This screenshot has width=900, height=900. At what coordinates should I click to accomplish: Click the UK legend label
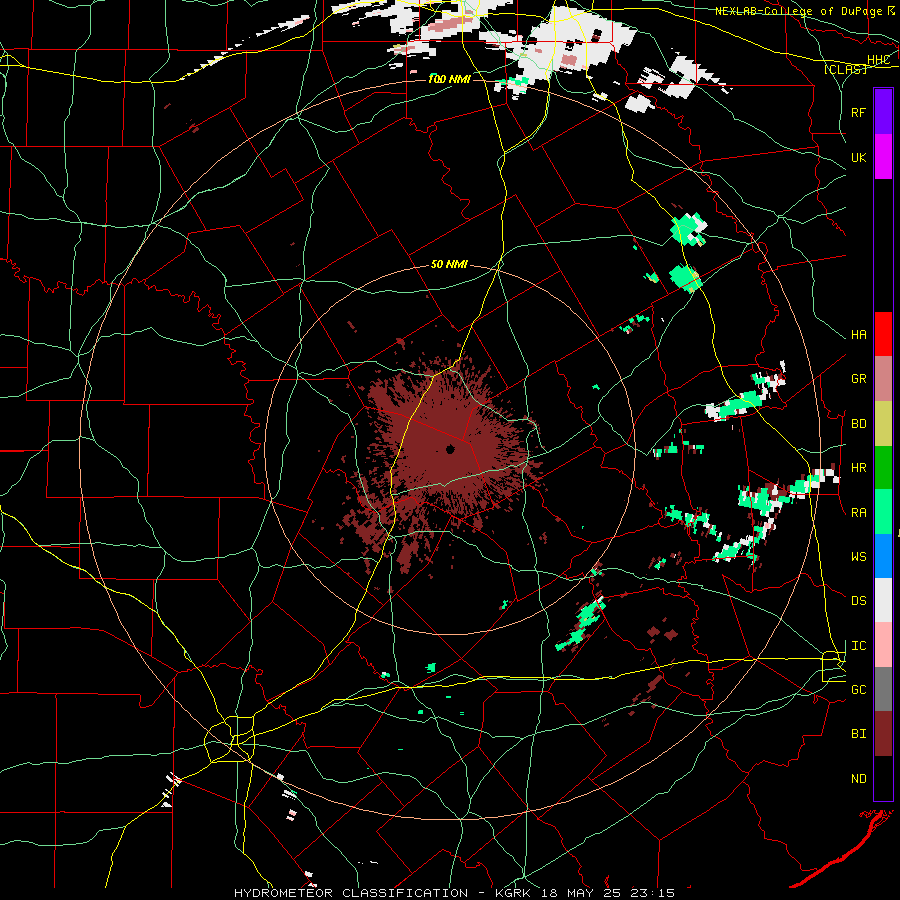tap(859, 157)
